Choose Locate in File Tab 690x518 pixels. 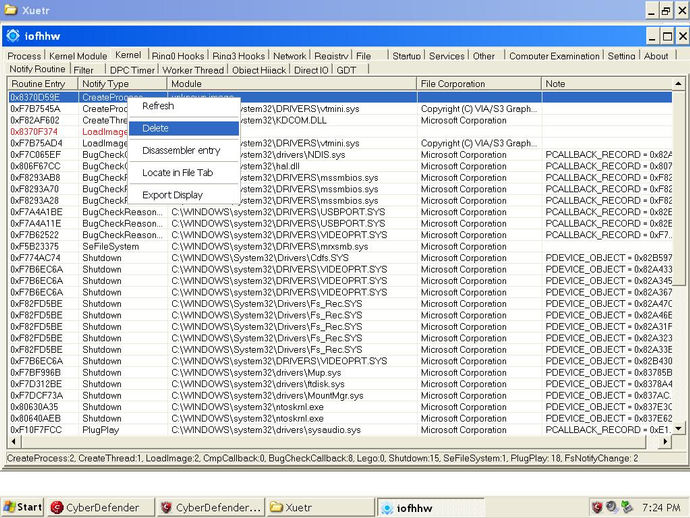184,173
